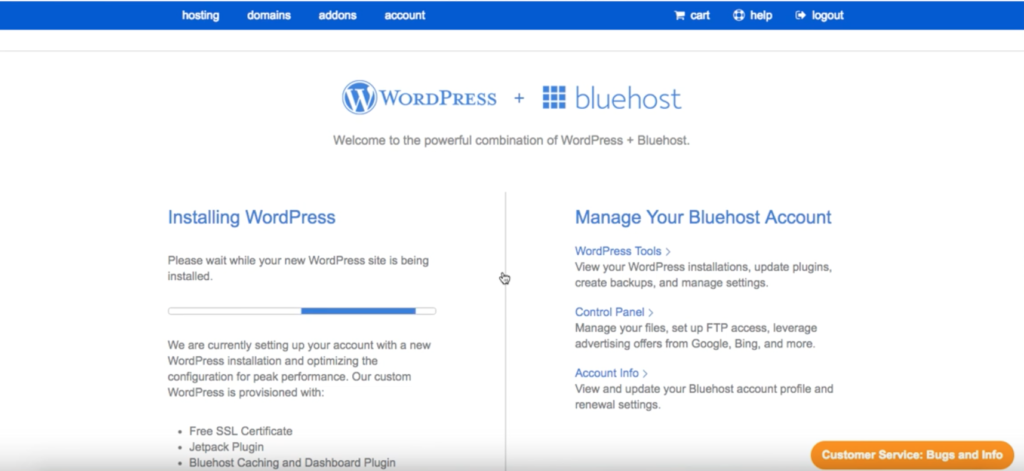The image size is (1024, 471).
Task: Click the chevron after Account Info
Action: point(645,374)
